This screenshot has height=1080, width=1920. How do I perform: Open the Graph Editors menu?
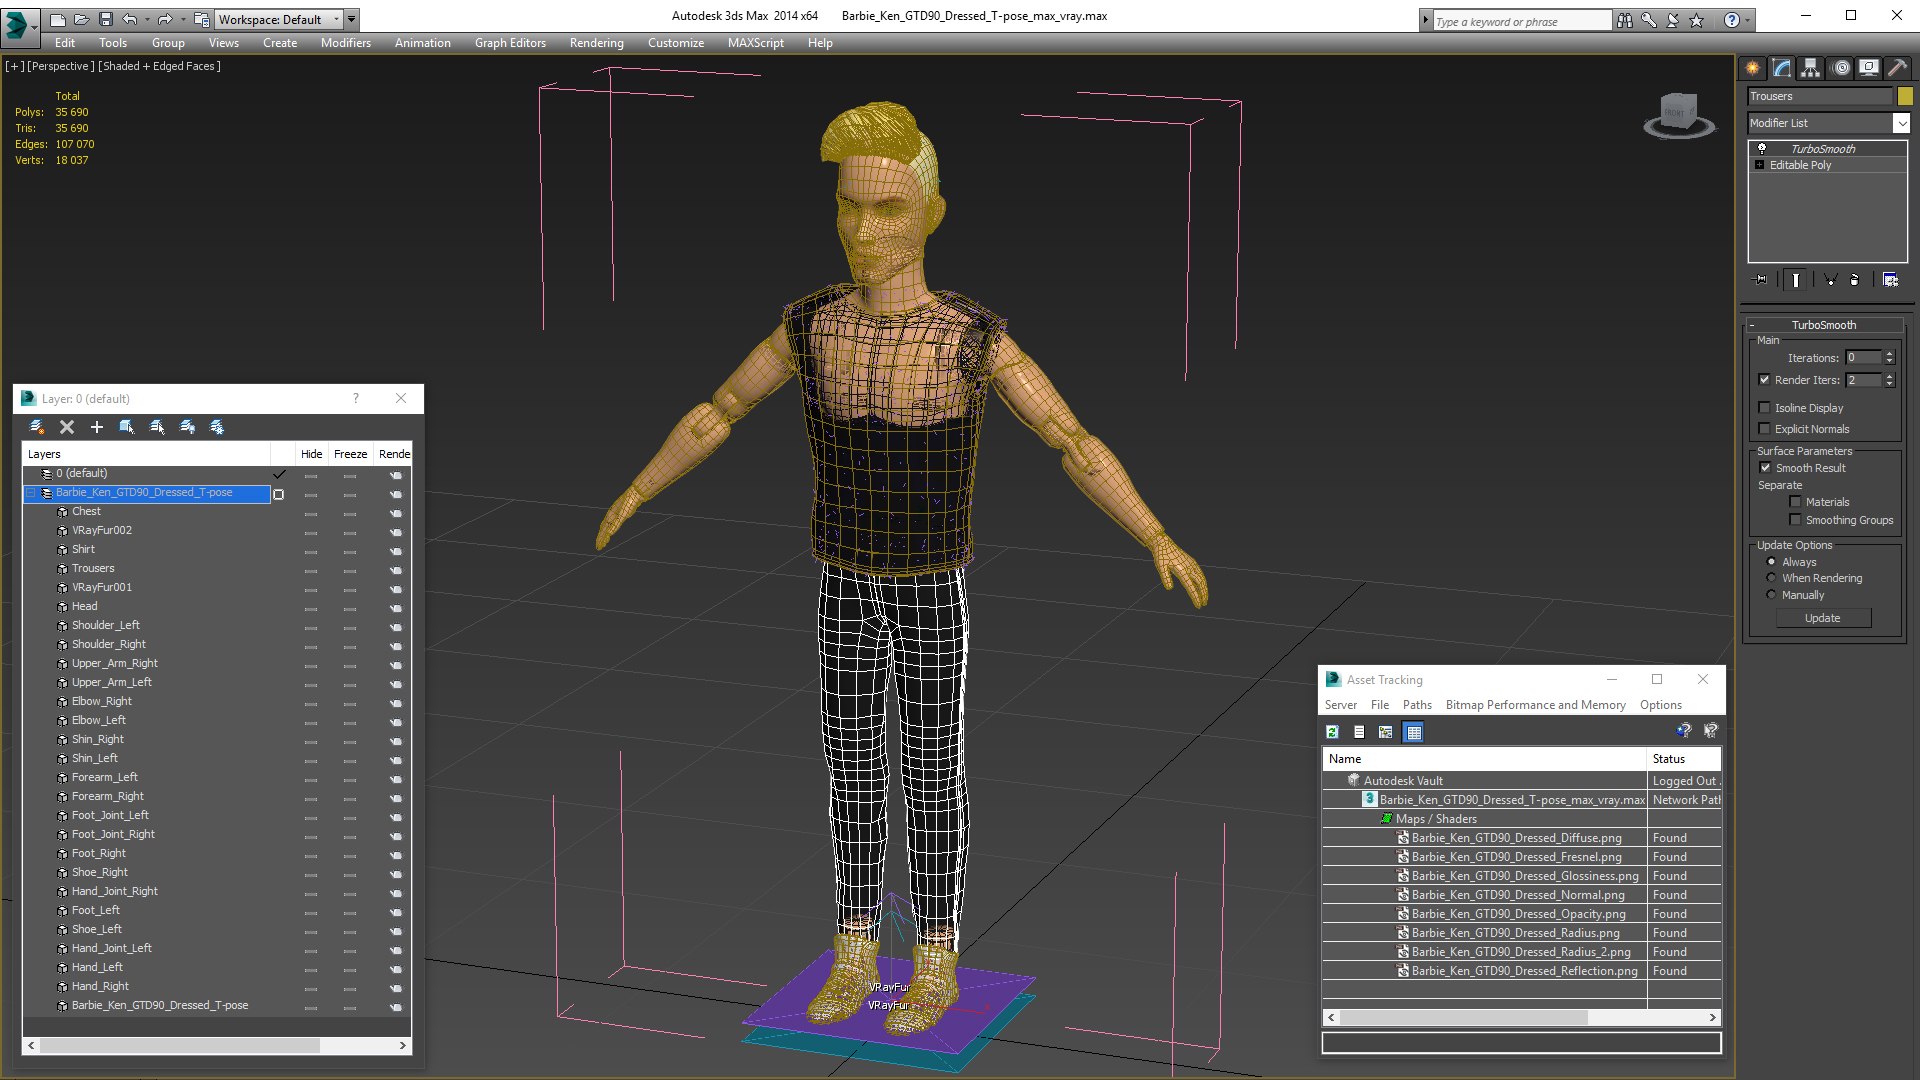(510, 43)
